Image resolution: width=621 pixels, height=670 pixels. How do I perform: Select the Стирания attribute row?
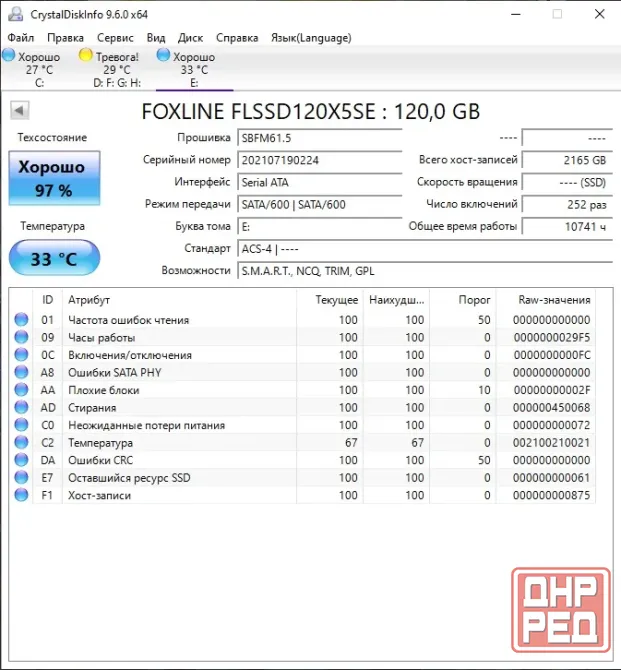tap(303, 407)
